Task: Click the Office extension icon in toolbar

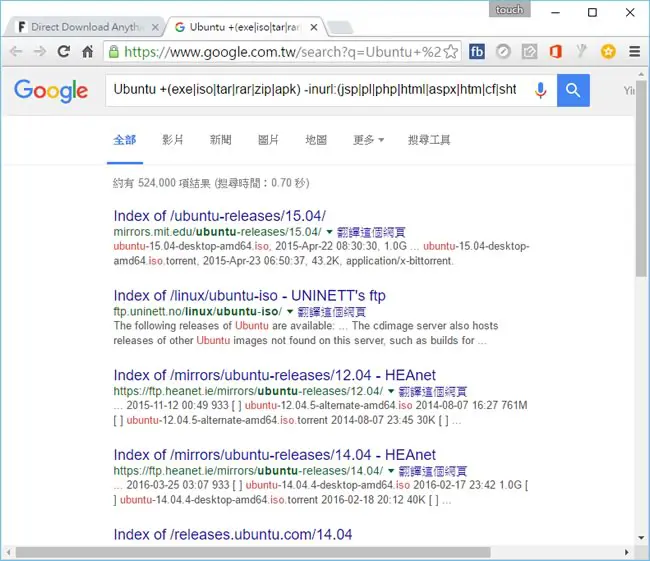Action: pos(555,51)
